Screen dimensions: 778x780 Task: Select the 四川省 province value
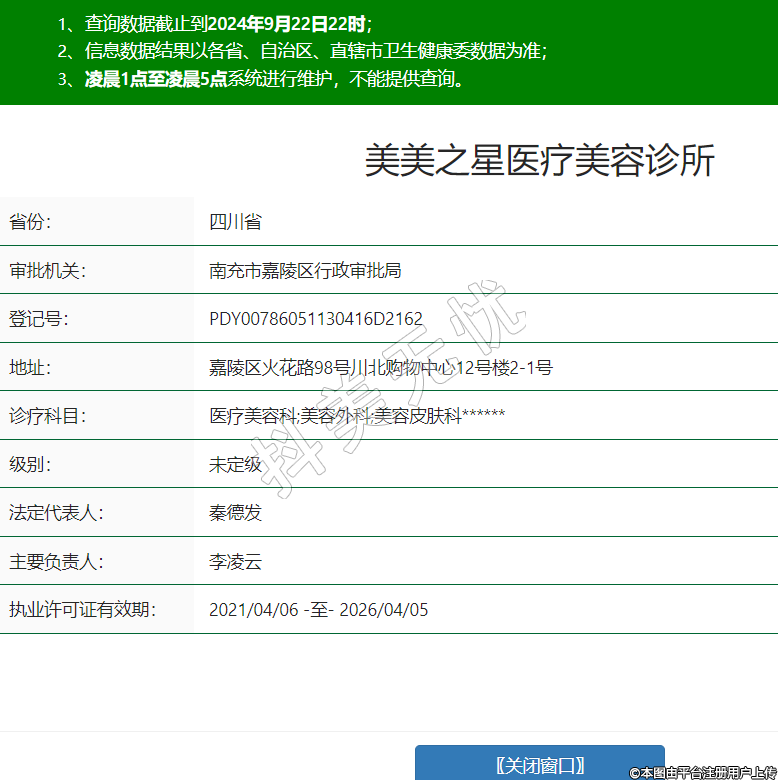click(235, 222)
